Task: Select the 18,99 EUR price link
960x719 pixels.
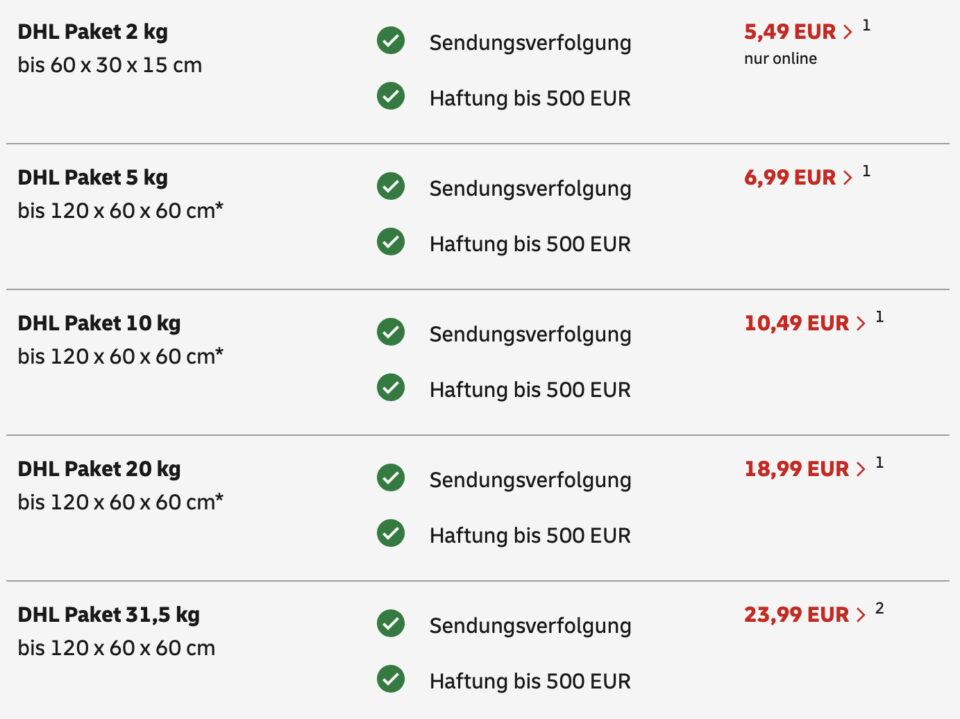Action: pyautogui.click(x=804, y=470)
